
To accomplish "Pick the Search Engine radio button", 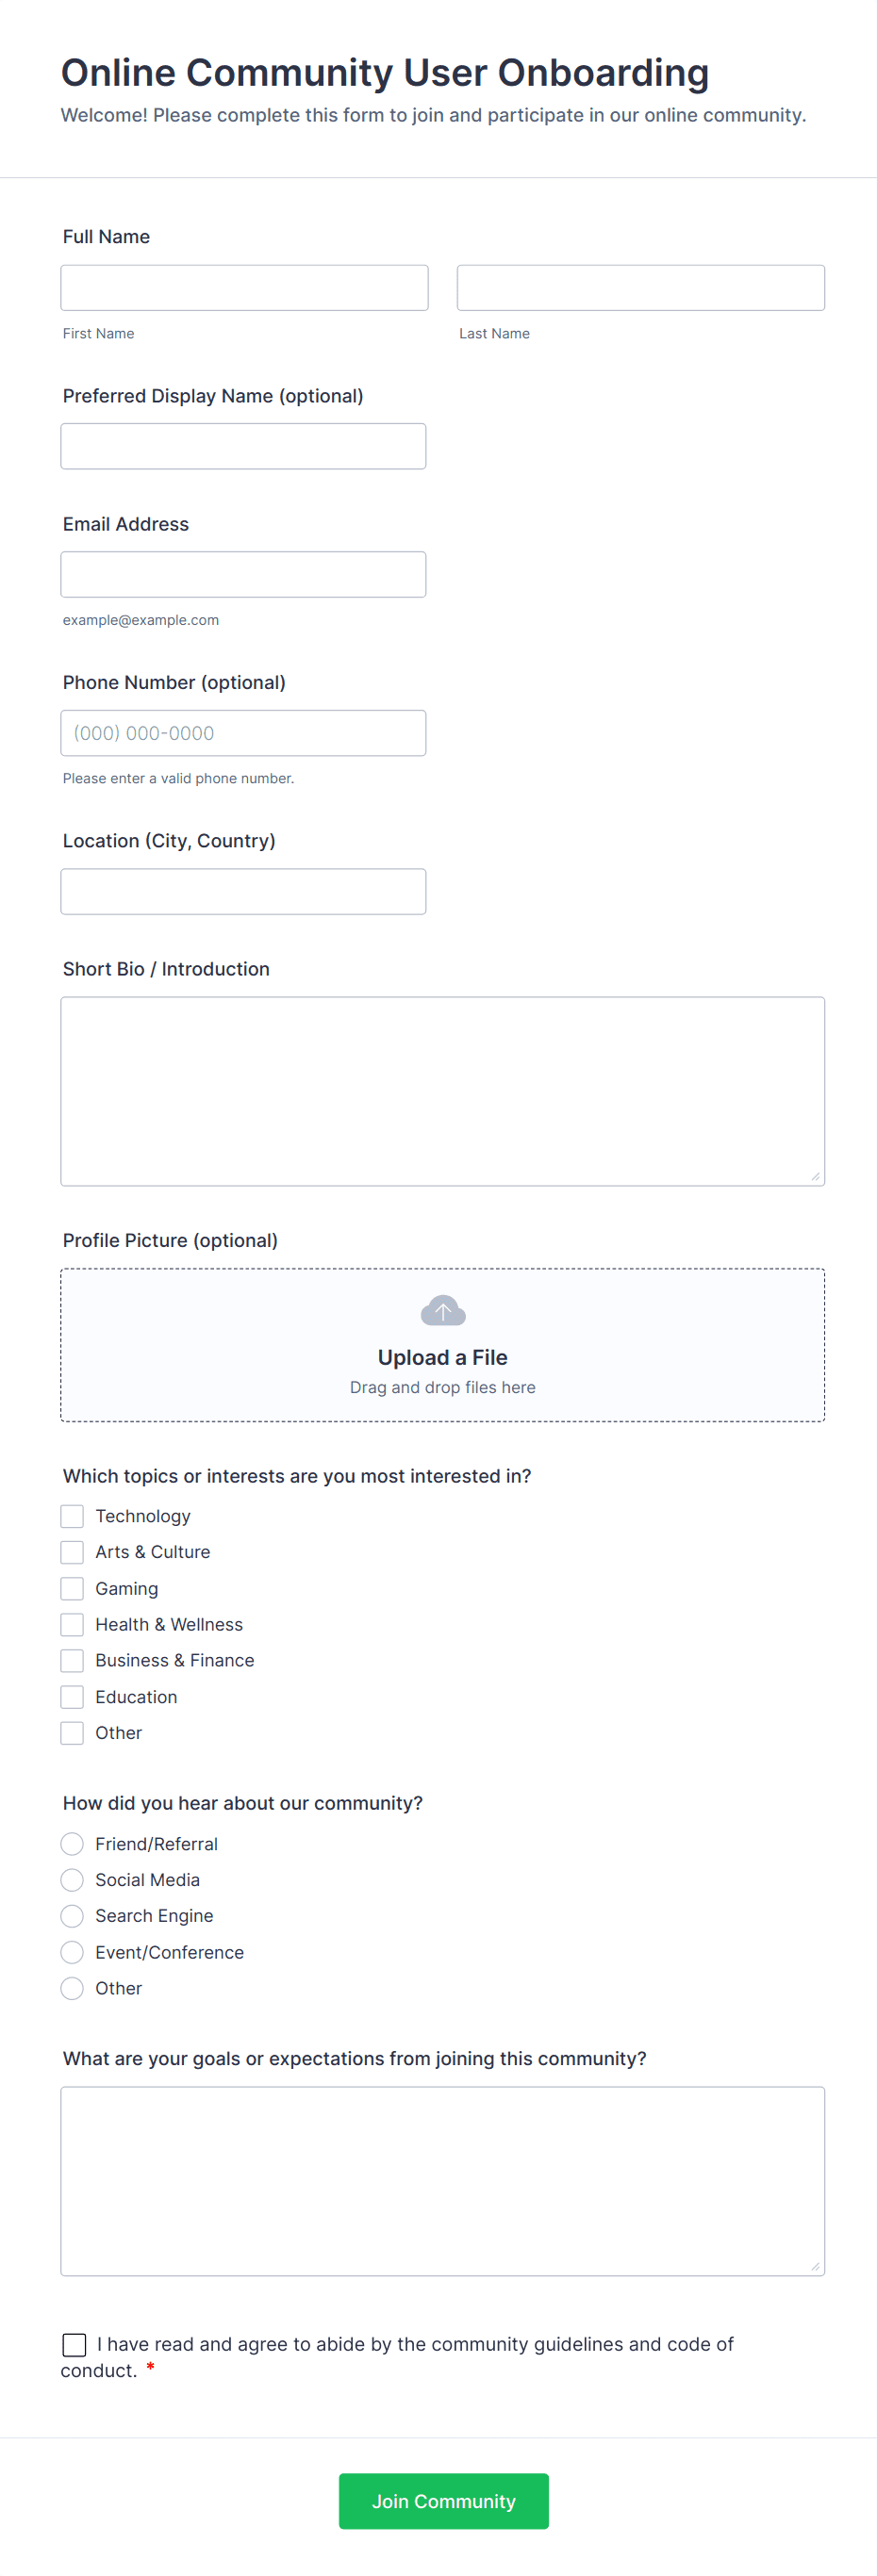I will (72, 1916).
